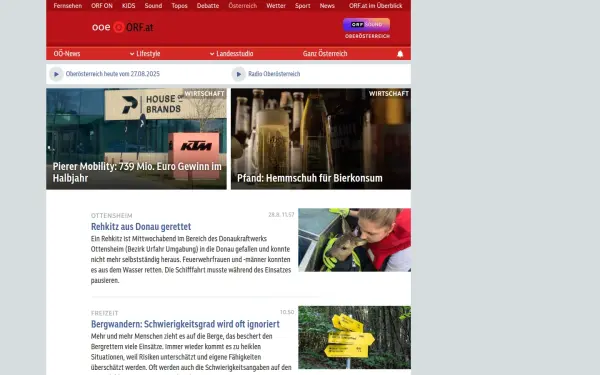
Task: Open the OÖ-News section
Action: (67, 54)
